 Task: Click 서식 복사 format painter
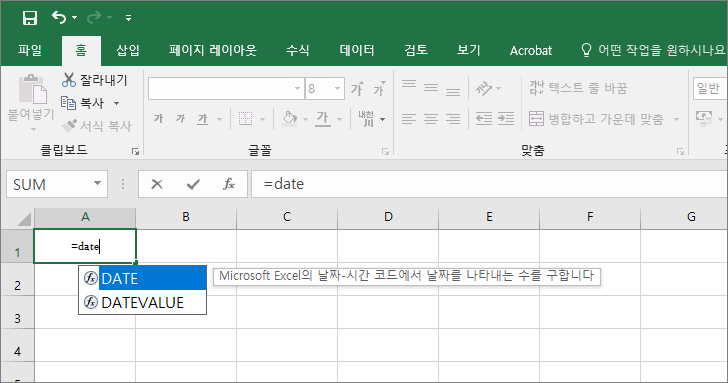(97, 125)
